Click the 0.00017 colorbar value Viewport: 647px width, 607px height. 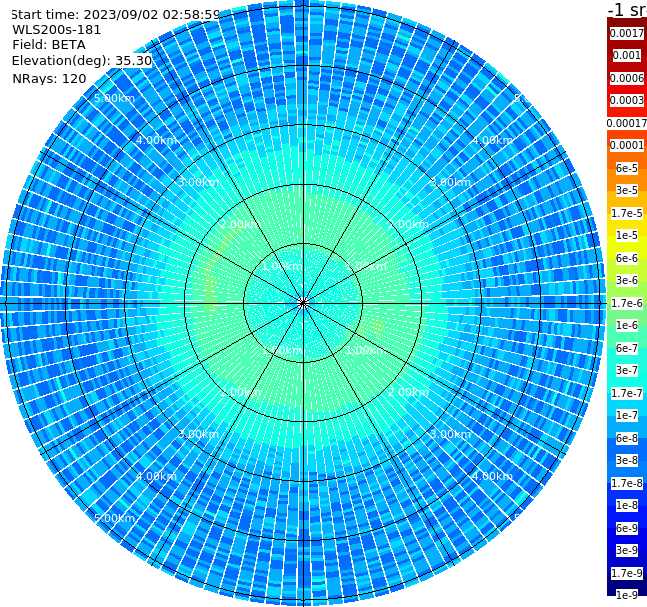pos(627,123)
